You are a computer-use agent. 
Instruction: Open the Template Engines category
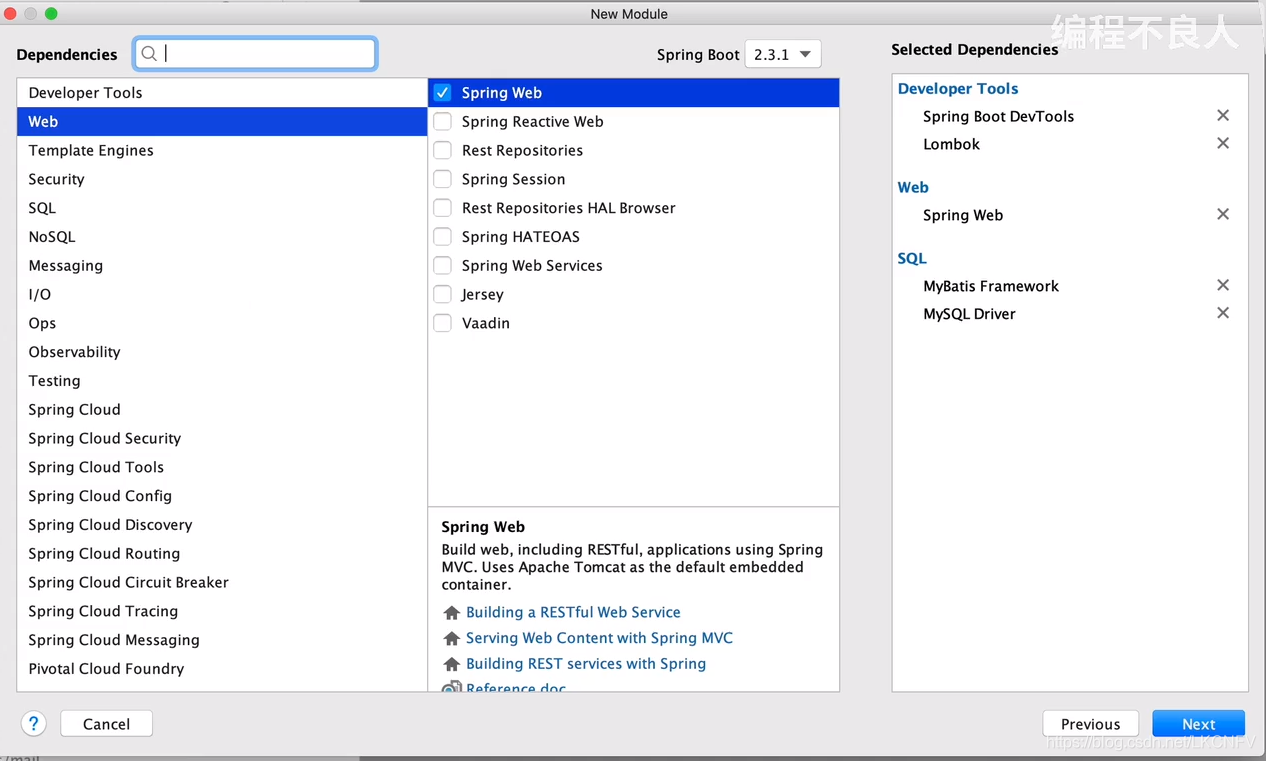point(222,151)
